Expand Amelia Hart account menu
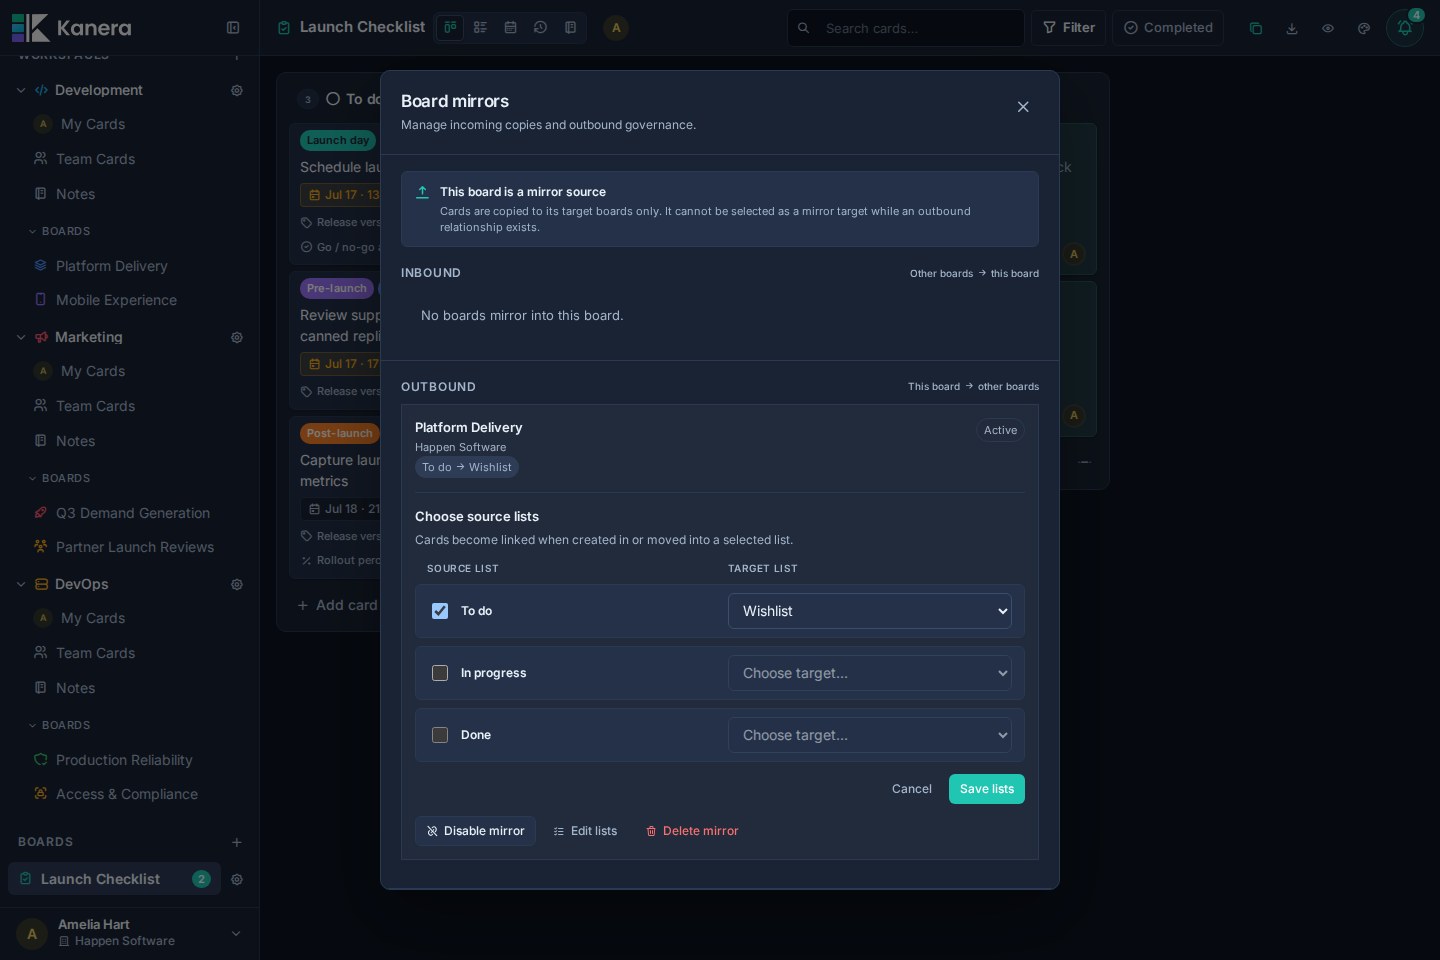Screen dimensions: 1440x960 click(x=236, y=933)
